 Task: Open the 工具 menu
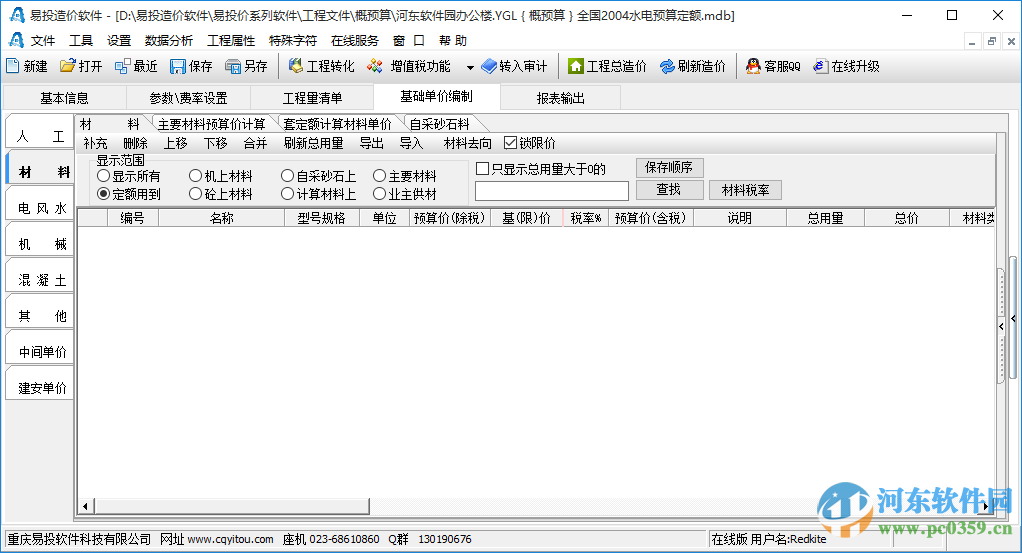tap(81, 40)
